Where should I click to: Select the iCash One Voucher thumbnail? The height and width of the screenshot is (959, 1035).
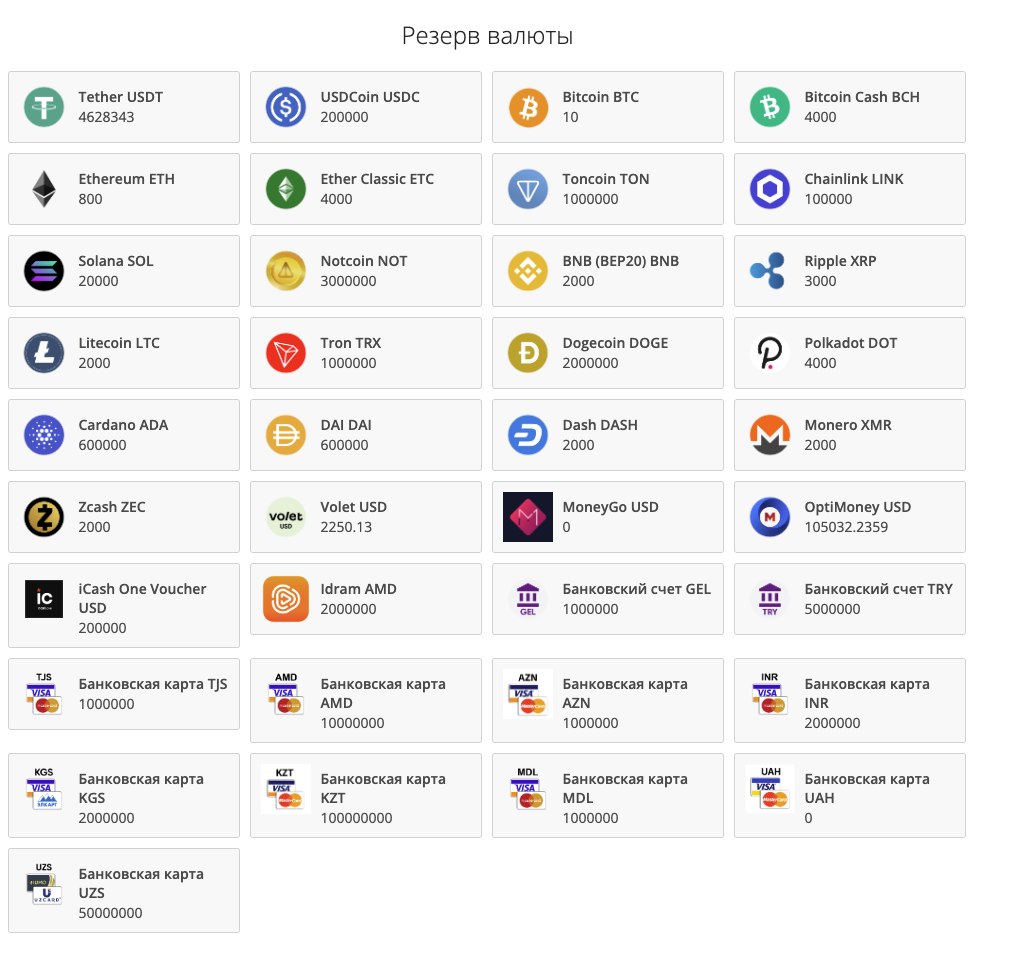pos(44,599)
